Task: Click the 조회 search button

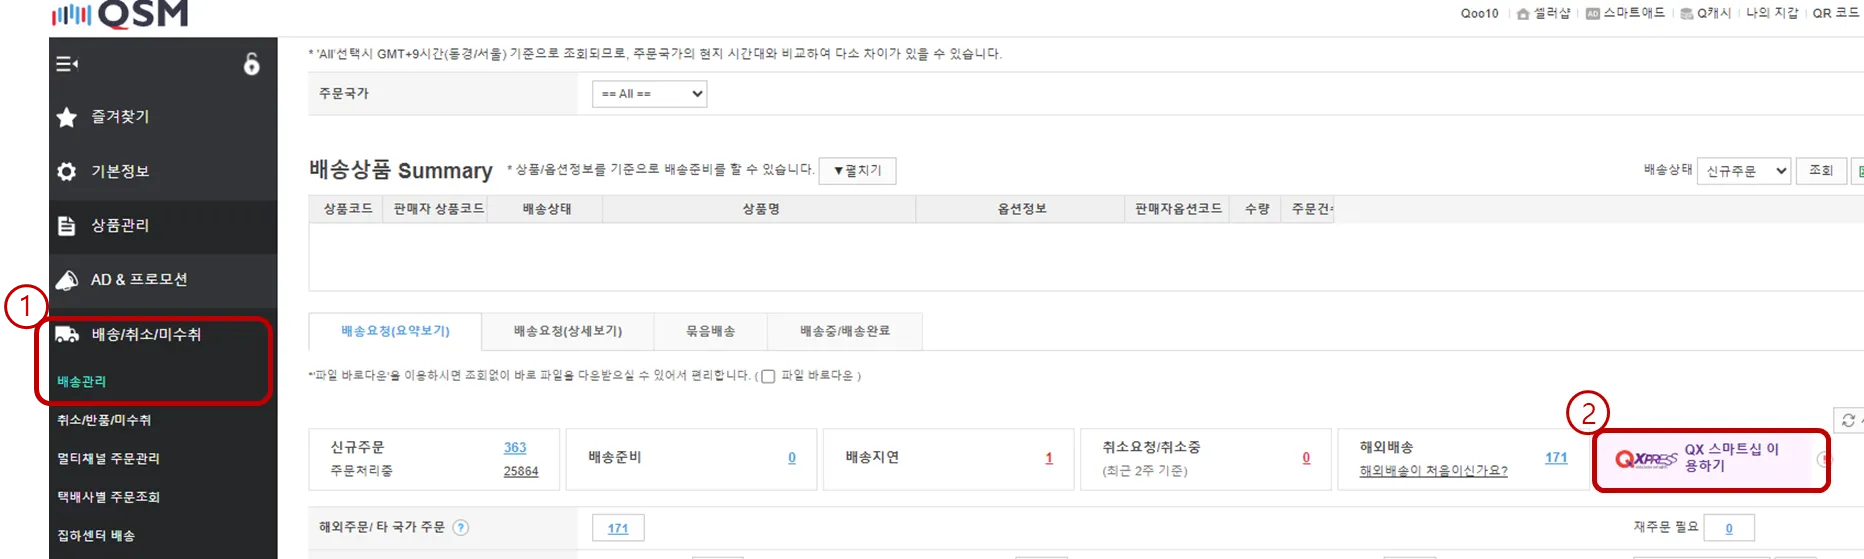Action: 1821,171
